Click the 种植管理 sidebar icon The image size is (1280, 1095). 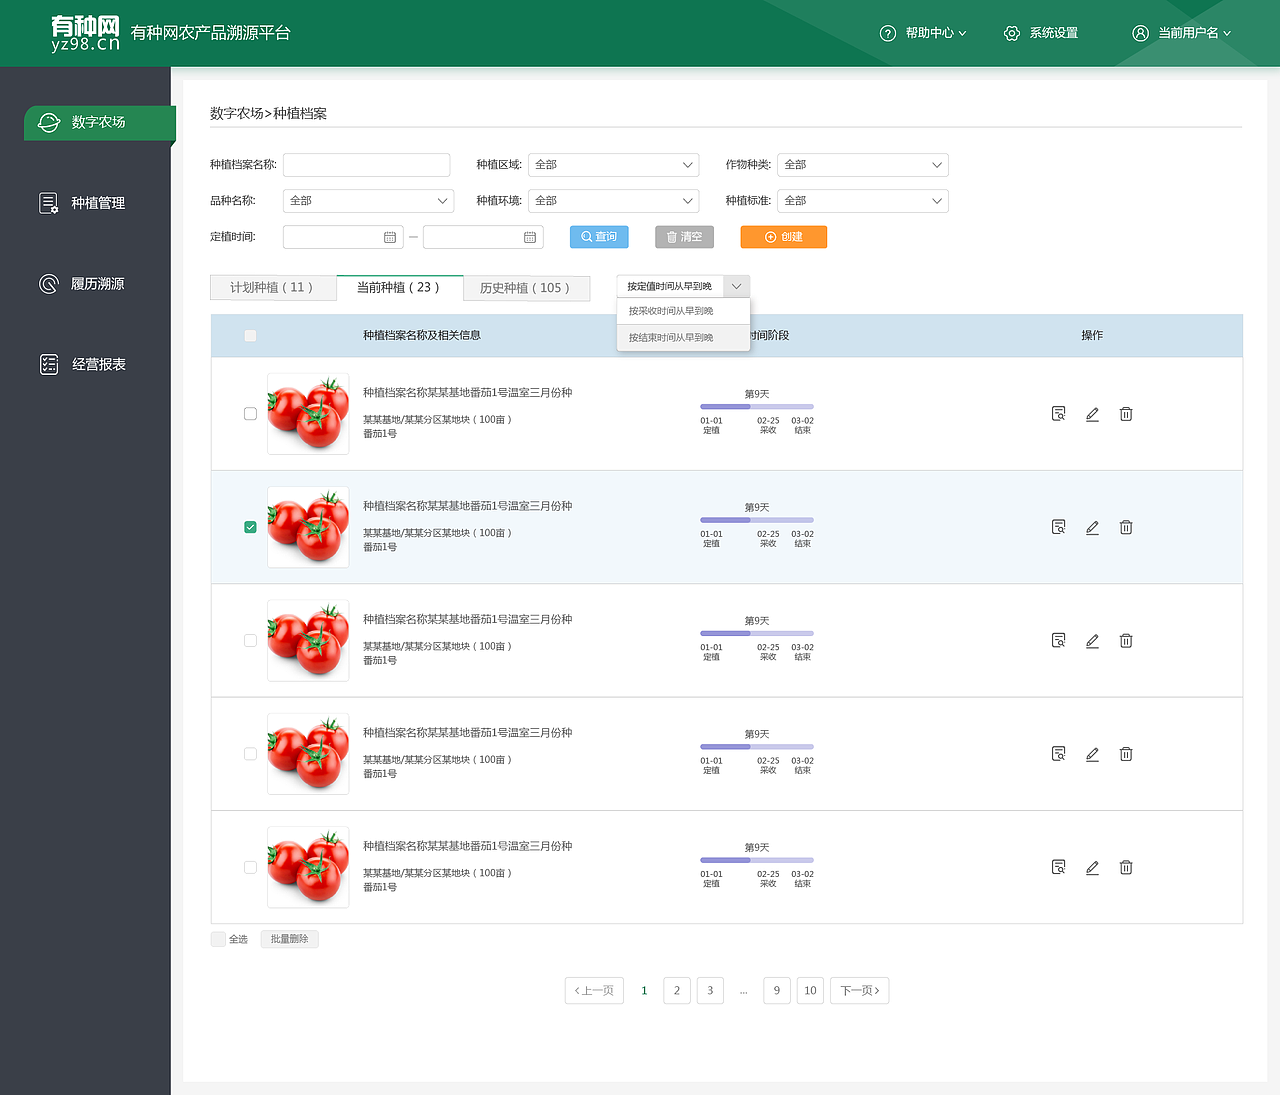tap(49, 203)
